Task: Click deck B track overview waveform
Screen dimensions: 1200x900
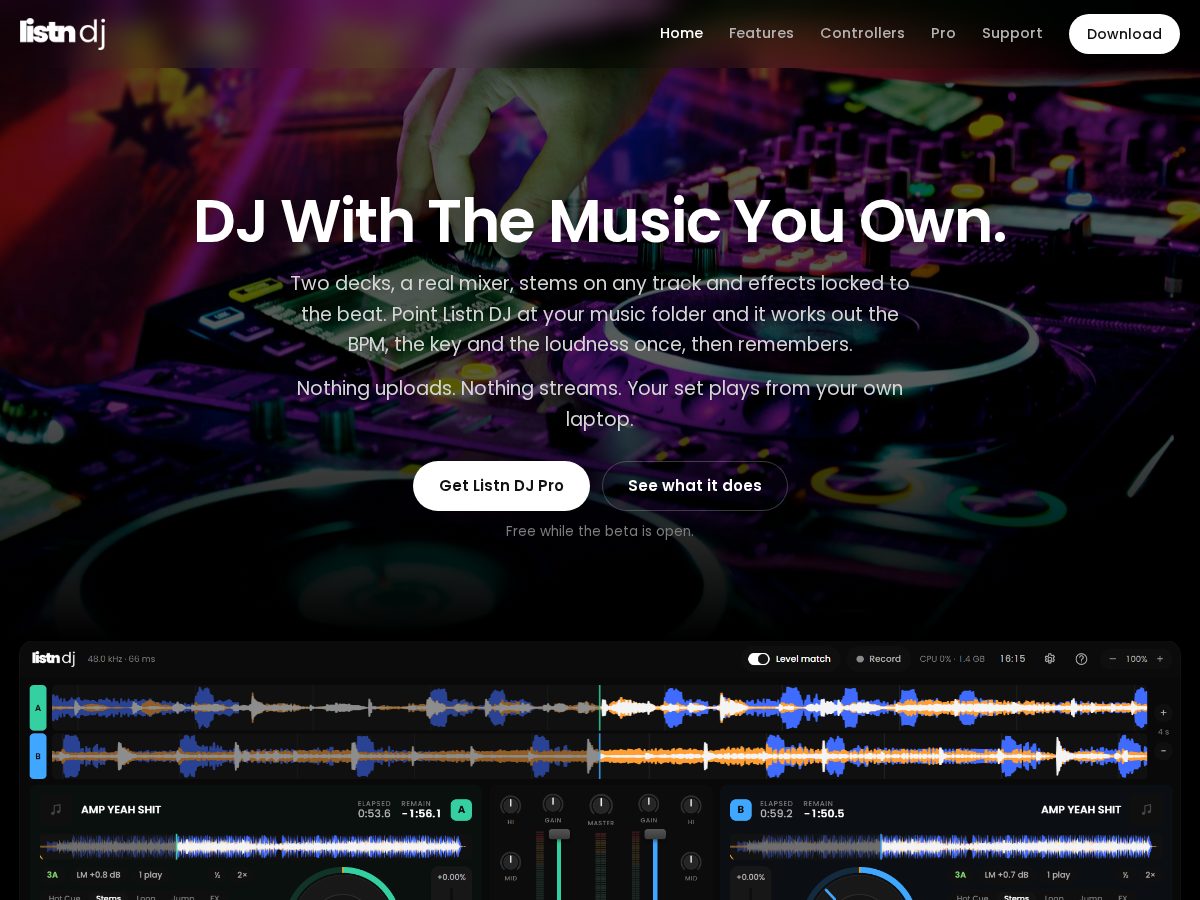Action: point(944,846)
